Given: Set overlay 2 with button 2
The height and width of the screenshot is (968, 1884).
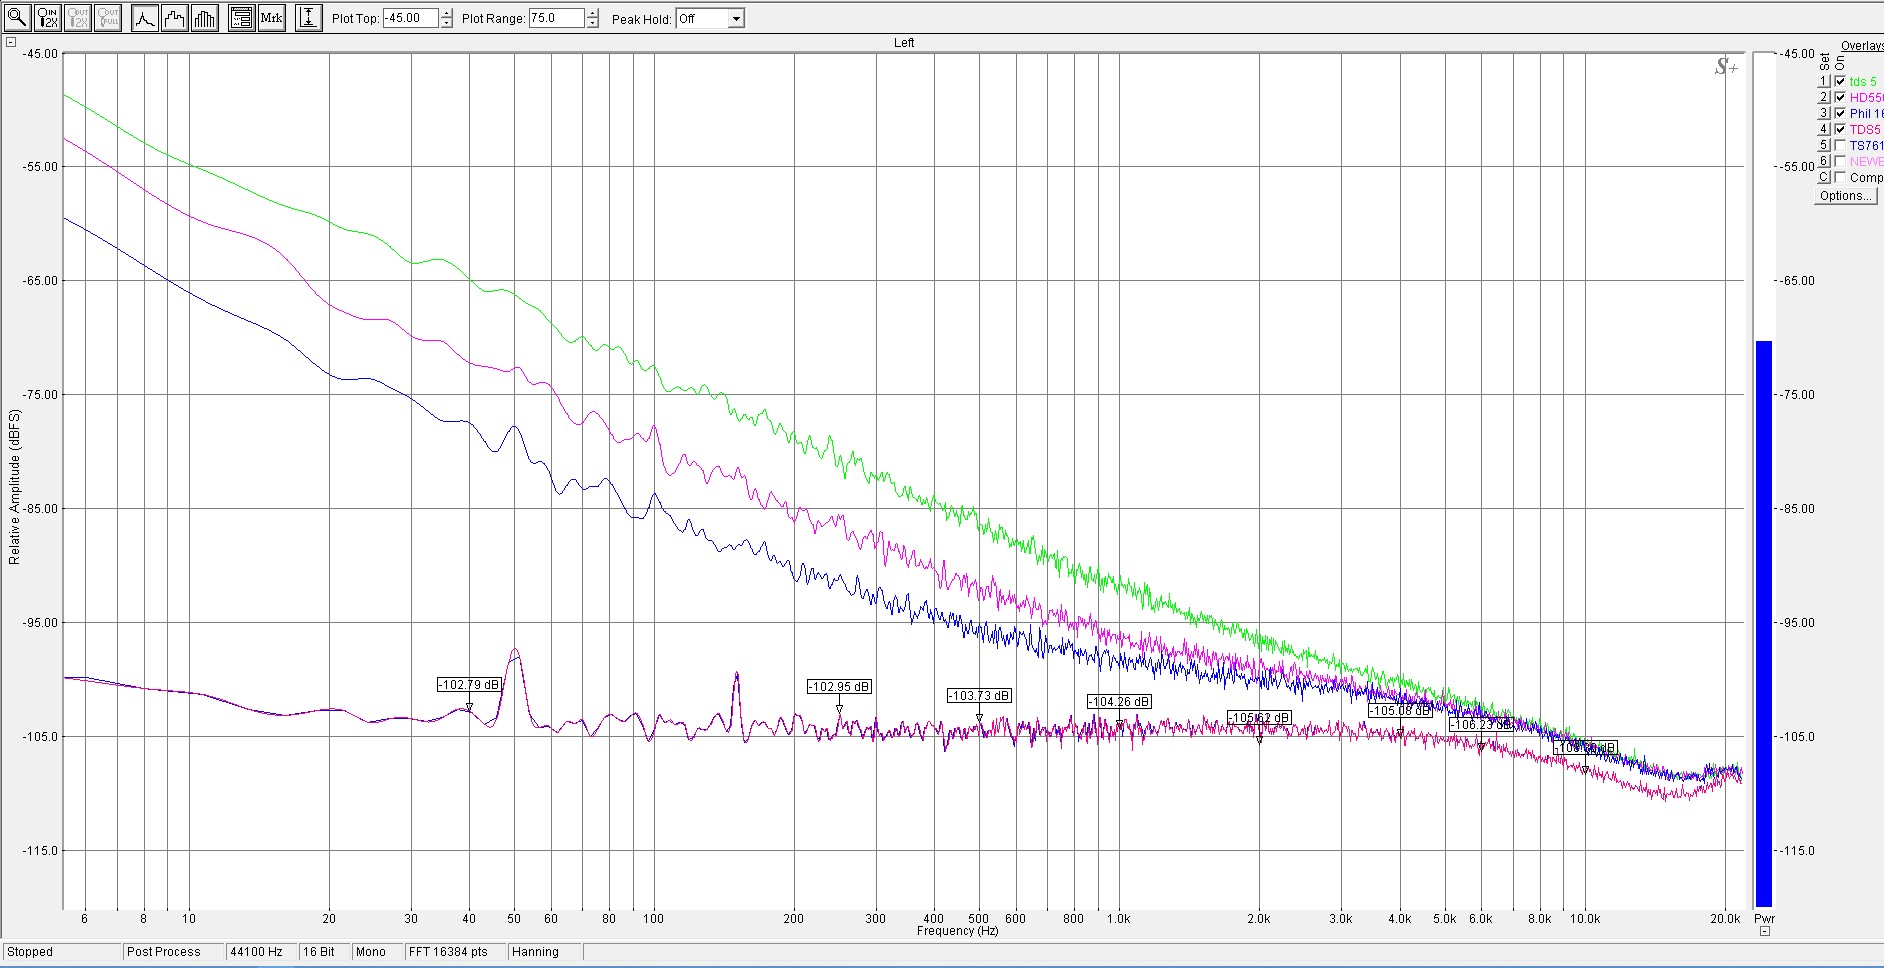Looking at the screenshot, I should pyautogui.click(x=1824, y=97).
